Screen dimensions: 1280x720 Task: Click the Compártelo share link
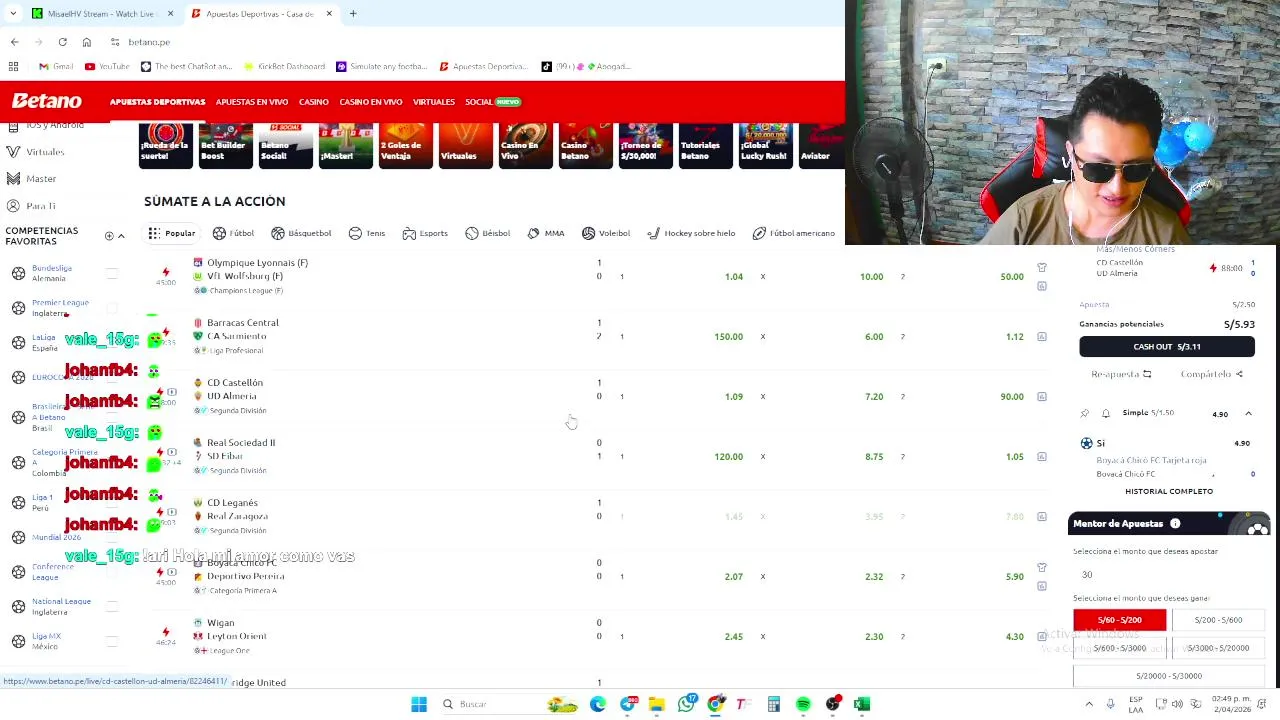[1211, 374]
